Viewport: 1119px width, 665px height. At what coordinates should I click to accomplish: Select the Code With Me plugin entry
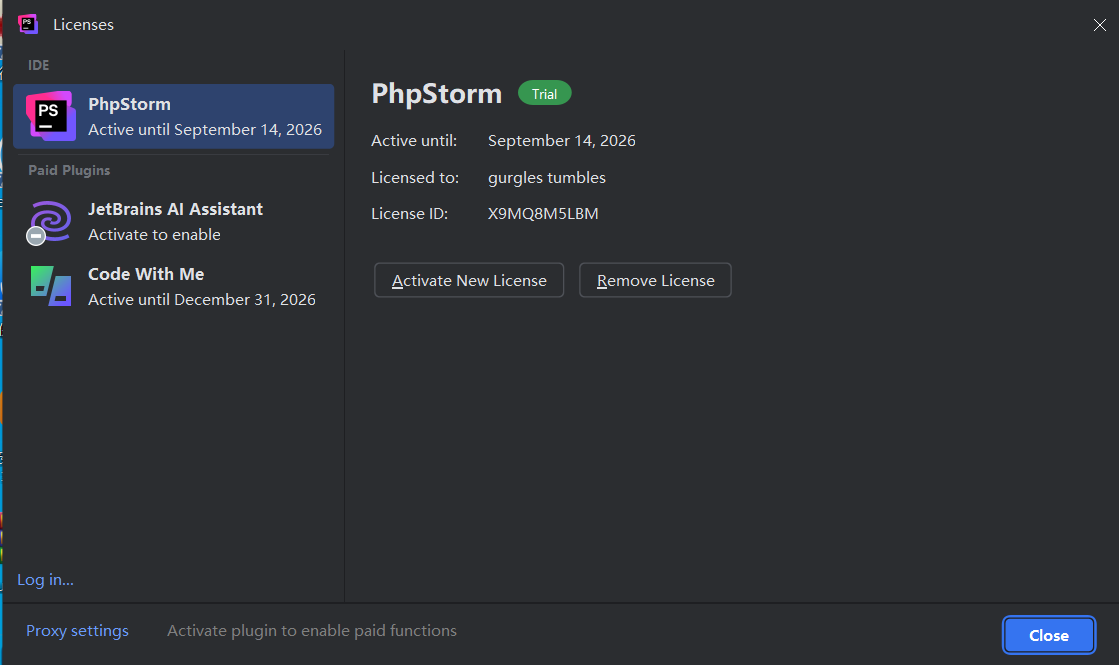point(173,286)
